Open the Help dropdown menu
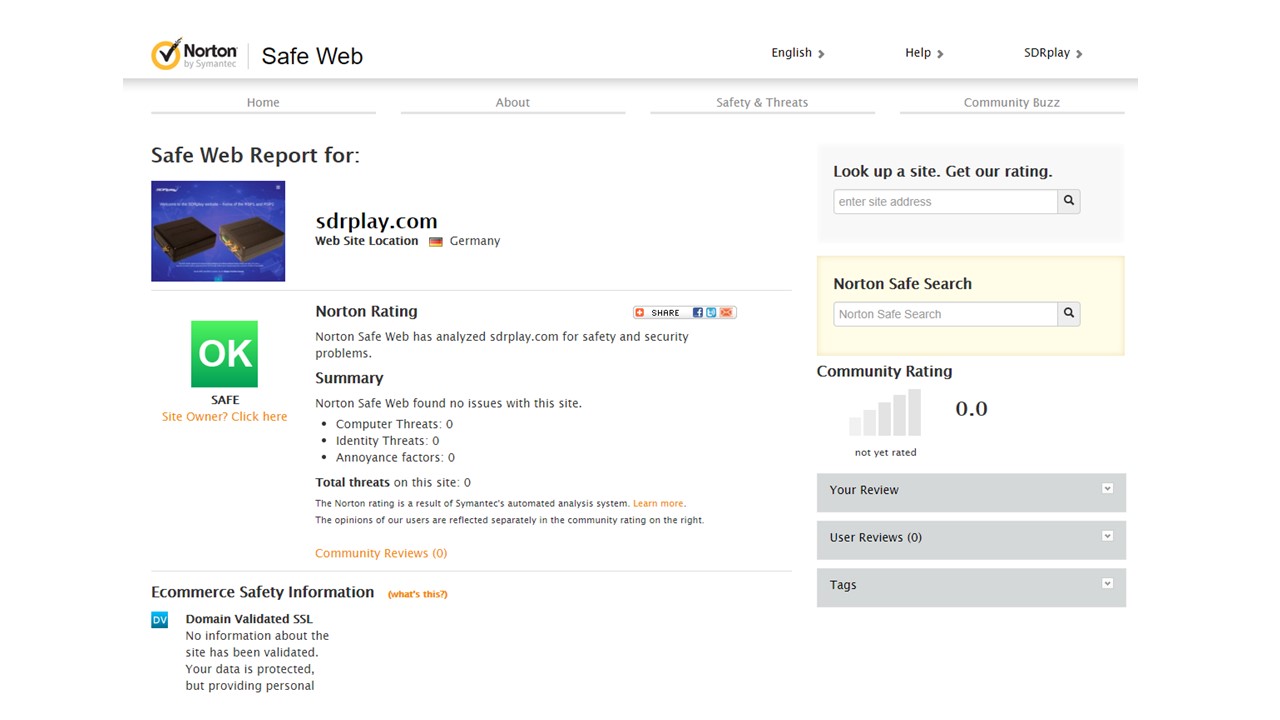1280x720 pixels. 924,53
